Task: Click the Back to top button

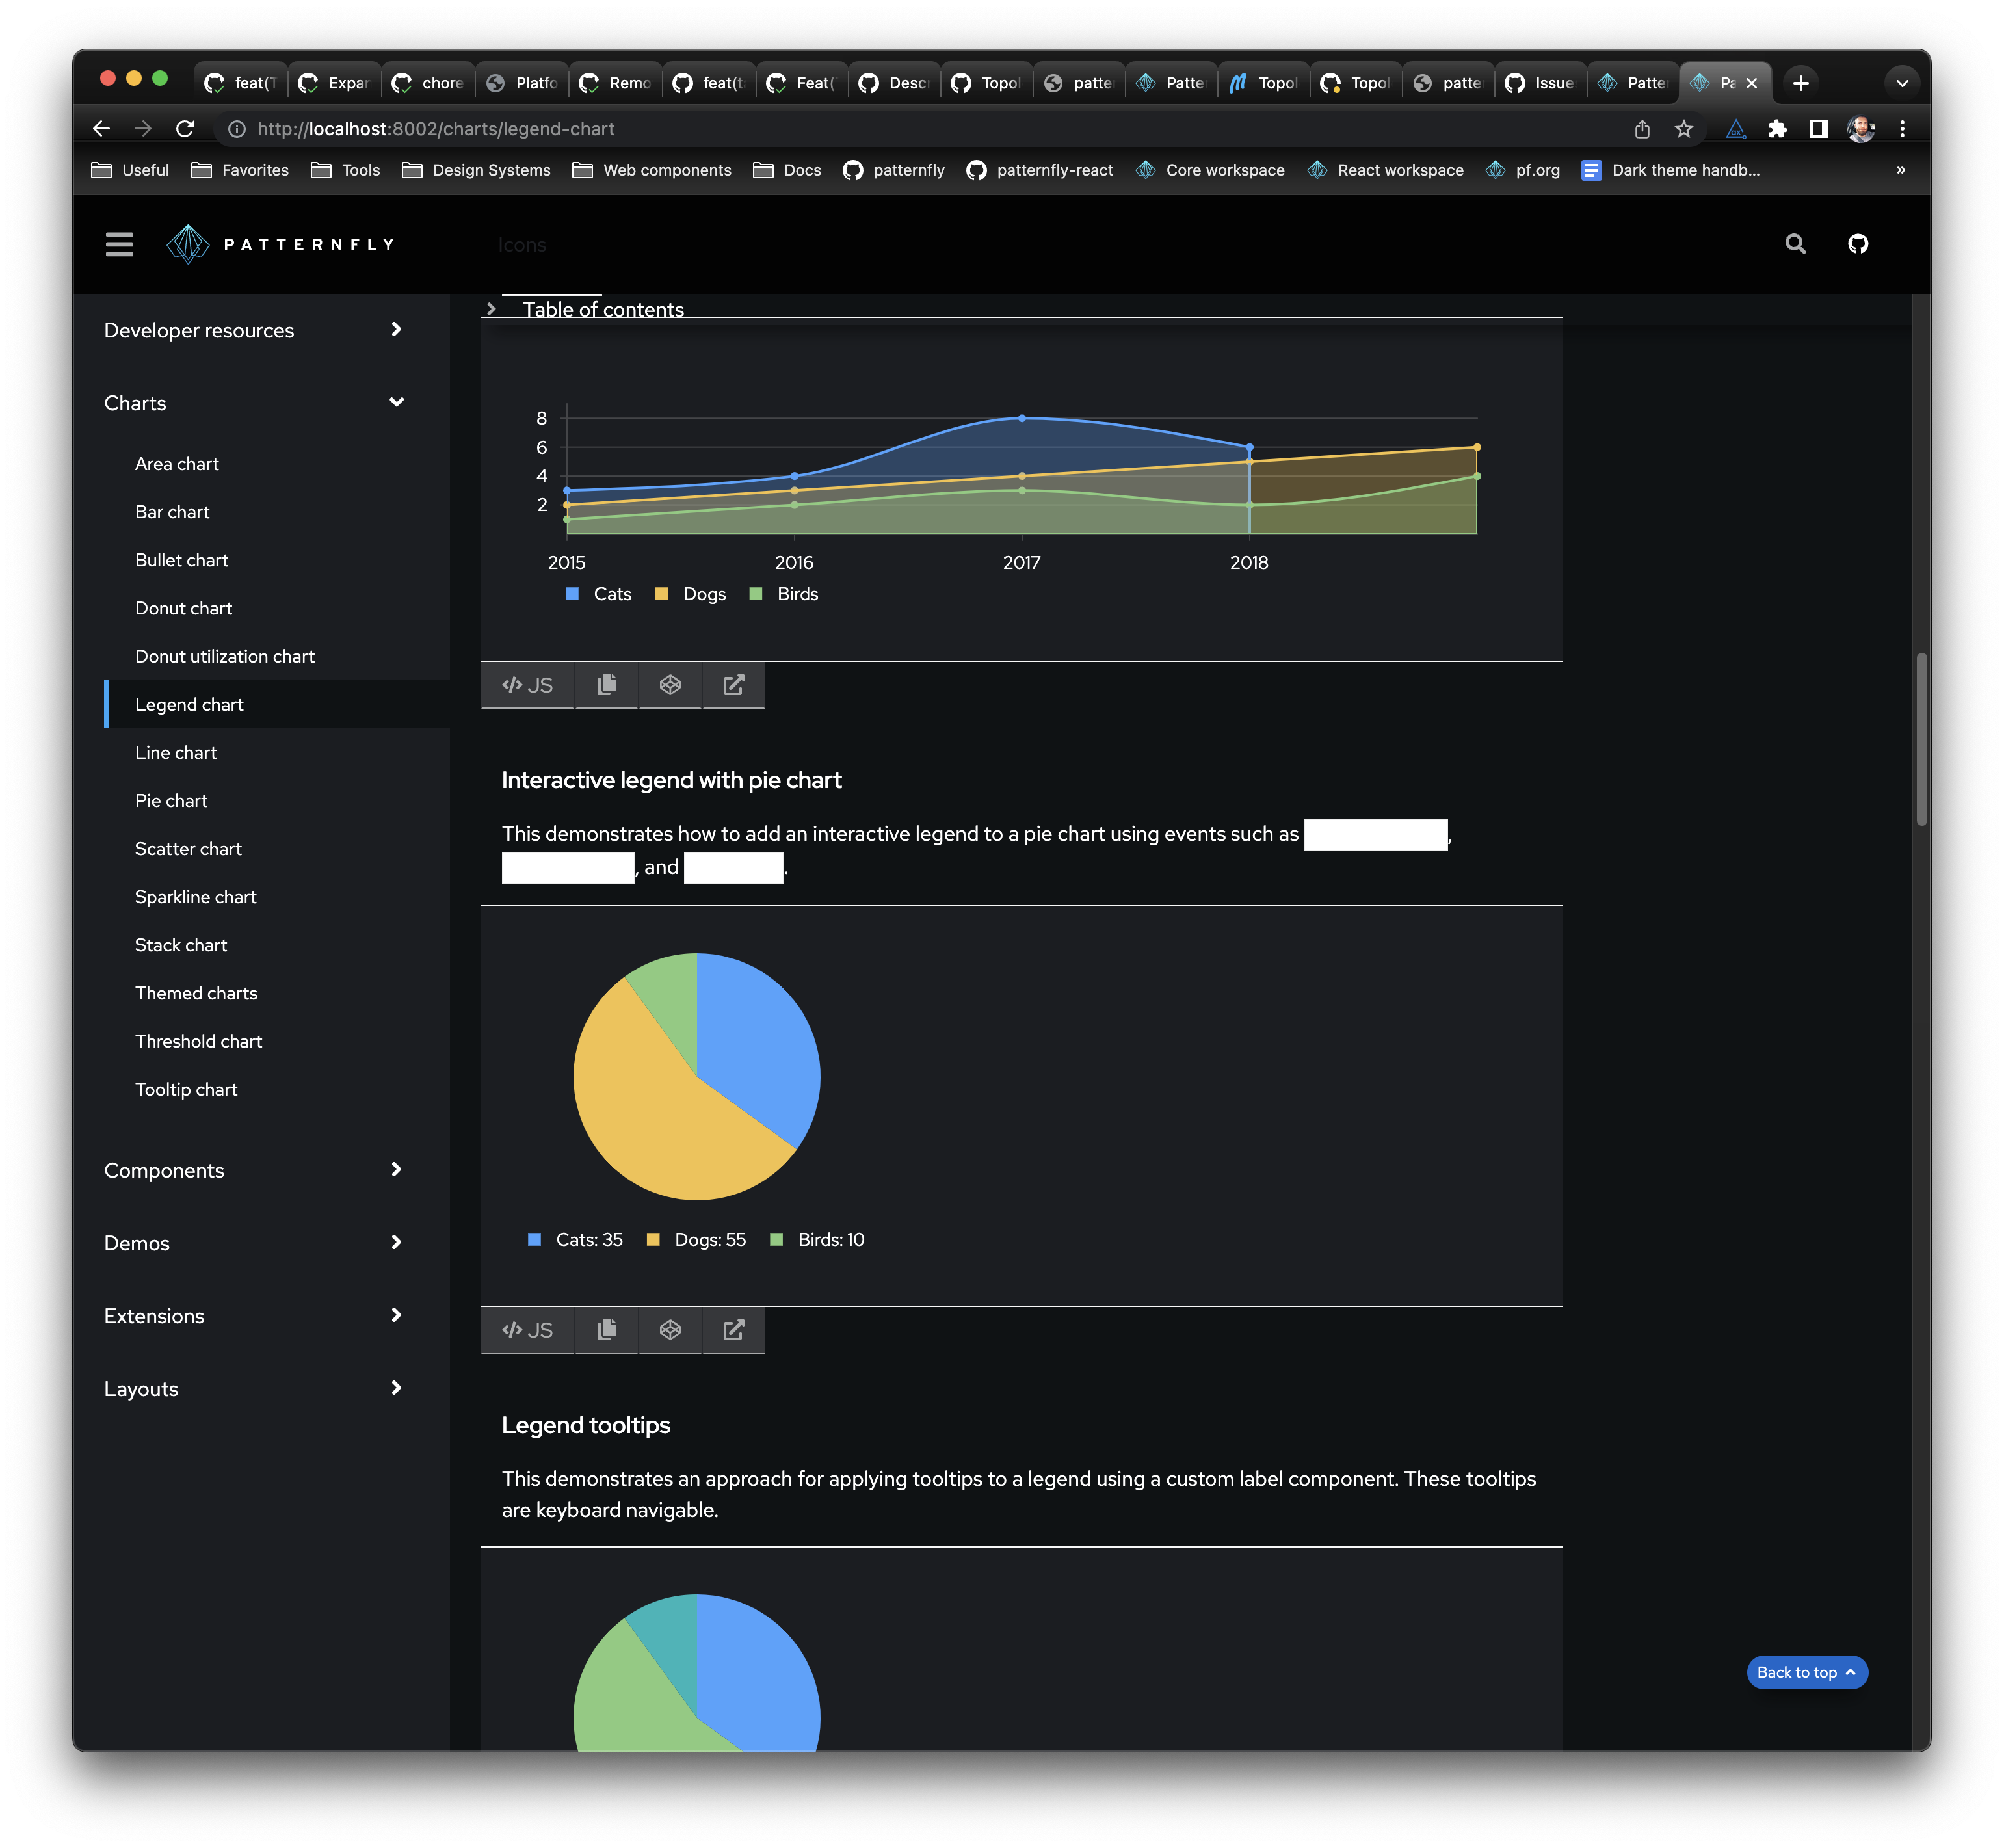Action: 1806,1672
